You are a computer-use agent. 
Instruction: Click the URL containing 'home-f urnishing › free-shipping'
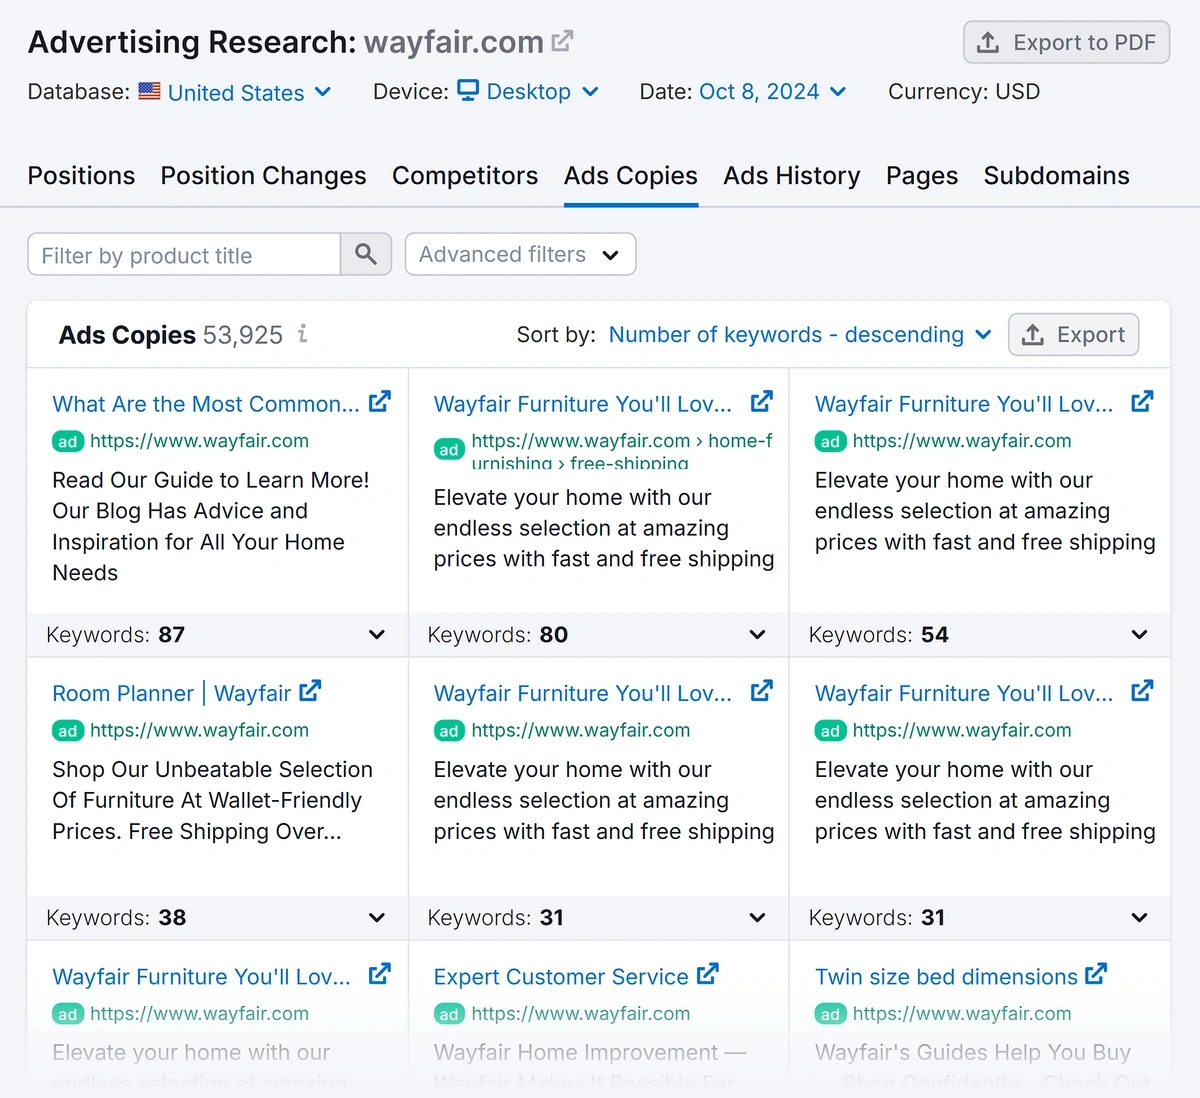[x=621, y=451]
